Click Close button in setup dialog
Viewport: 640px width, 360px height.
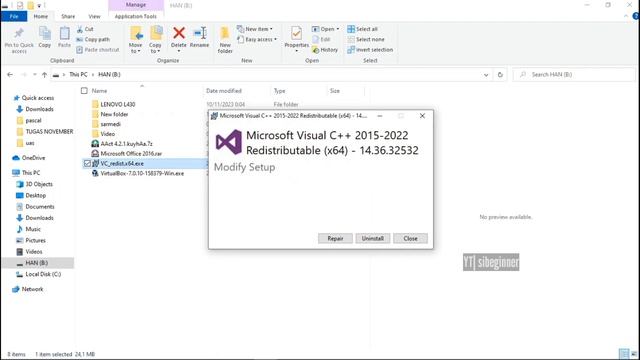(x=410, y=238)
